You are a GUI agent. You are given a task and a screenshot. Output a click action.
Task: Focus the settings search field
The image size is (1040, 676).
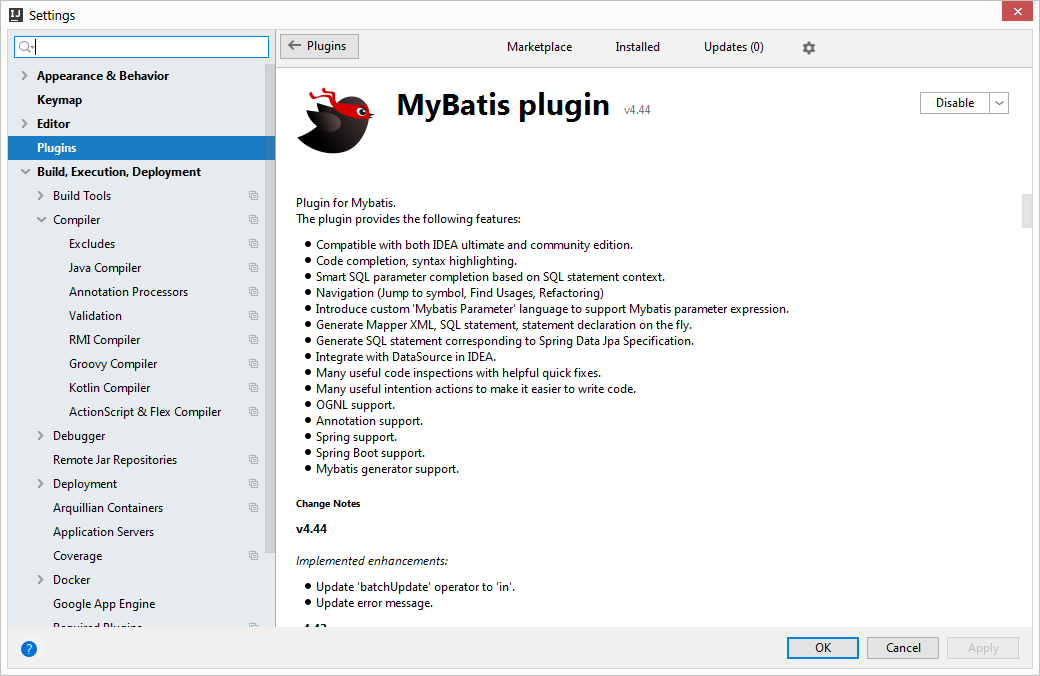point(141,46)
